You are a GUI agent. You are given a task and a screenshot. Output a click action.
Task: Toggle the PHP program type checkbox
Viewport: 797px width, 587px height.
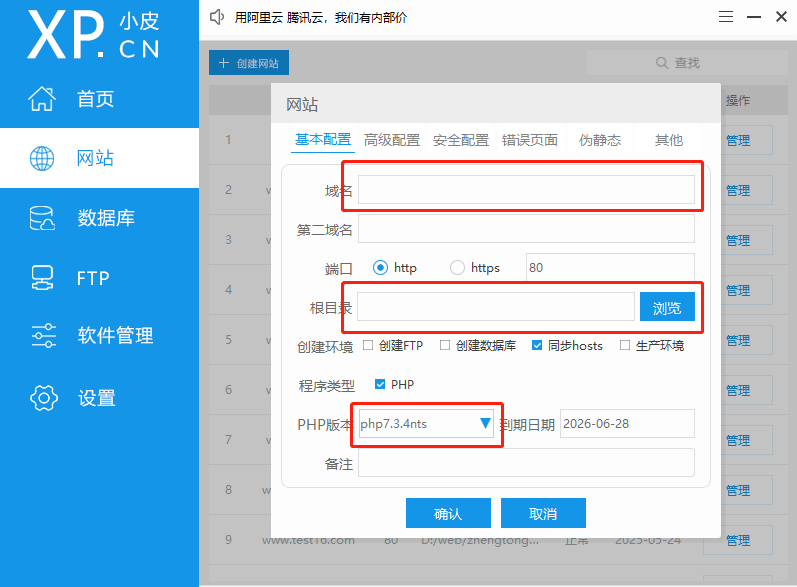pyautogui.click(x=380, y=384)
